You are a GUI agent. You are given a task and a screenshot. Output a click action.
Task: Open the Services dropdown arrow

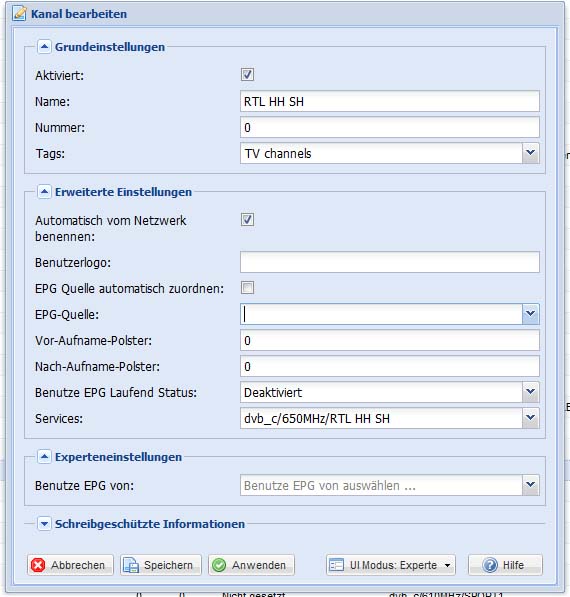coord(530,418)
